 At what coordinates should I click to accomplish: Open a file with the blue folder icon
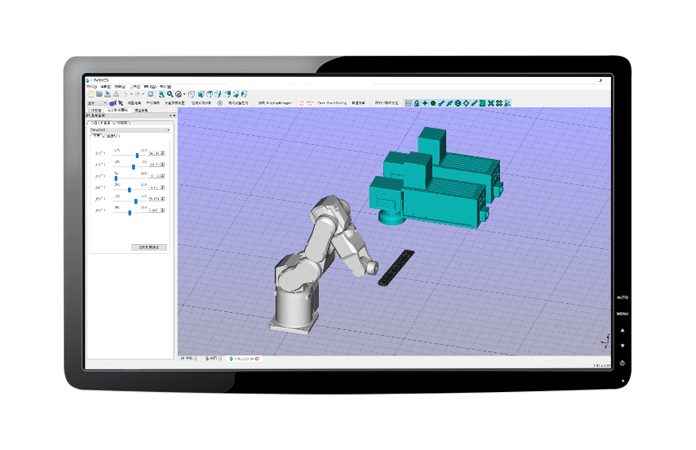[x=99, y=94]
